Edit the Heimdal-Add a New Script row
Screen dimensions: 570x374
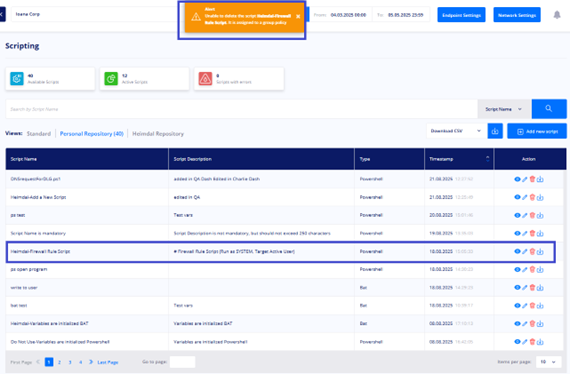click(525, 197)
